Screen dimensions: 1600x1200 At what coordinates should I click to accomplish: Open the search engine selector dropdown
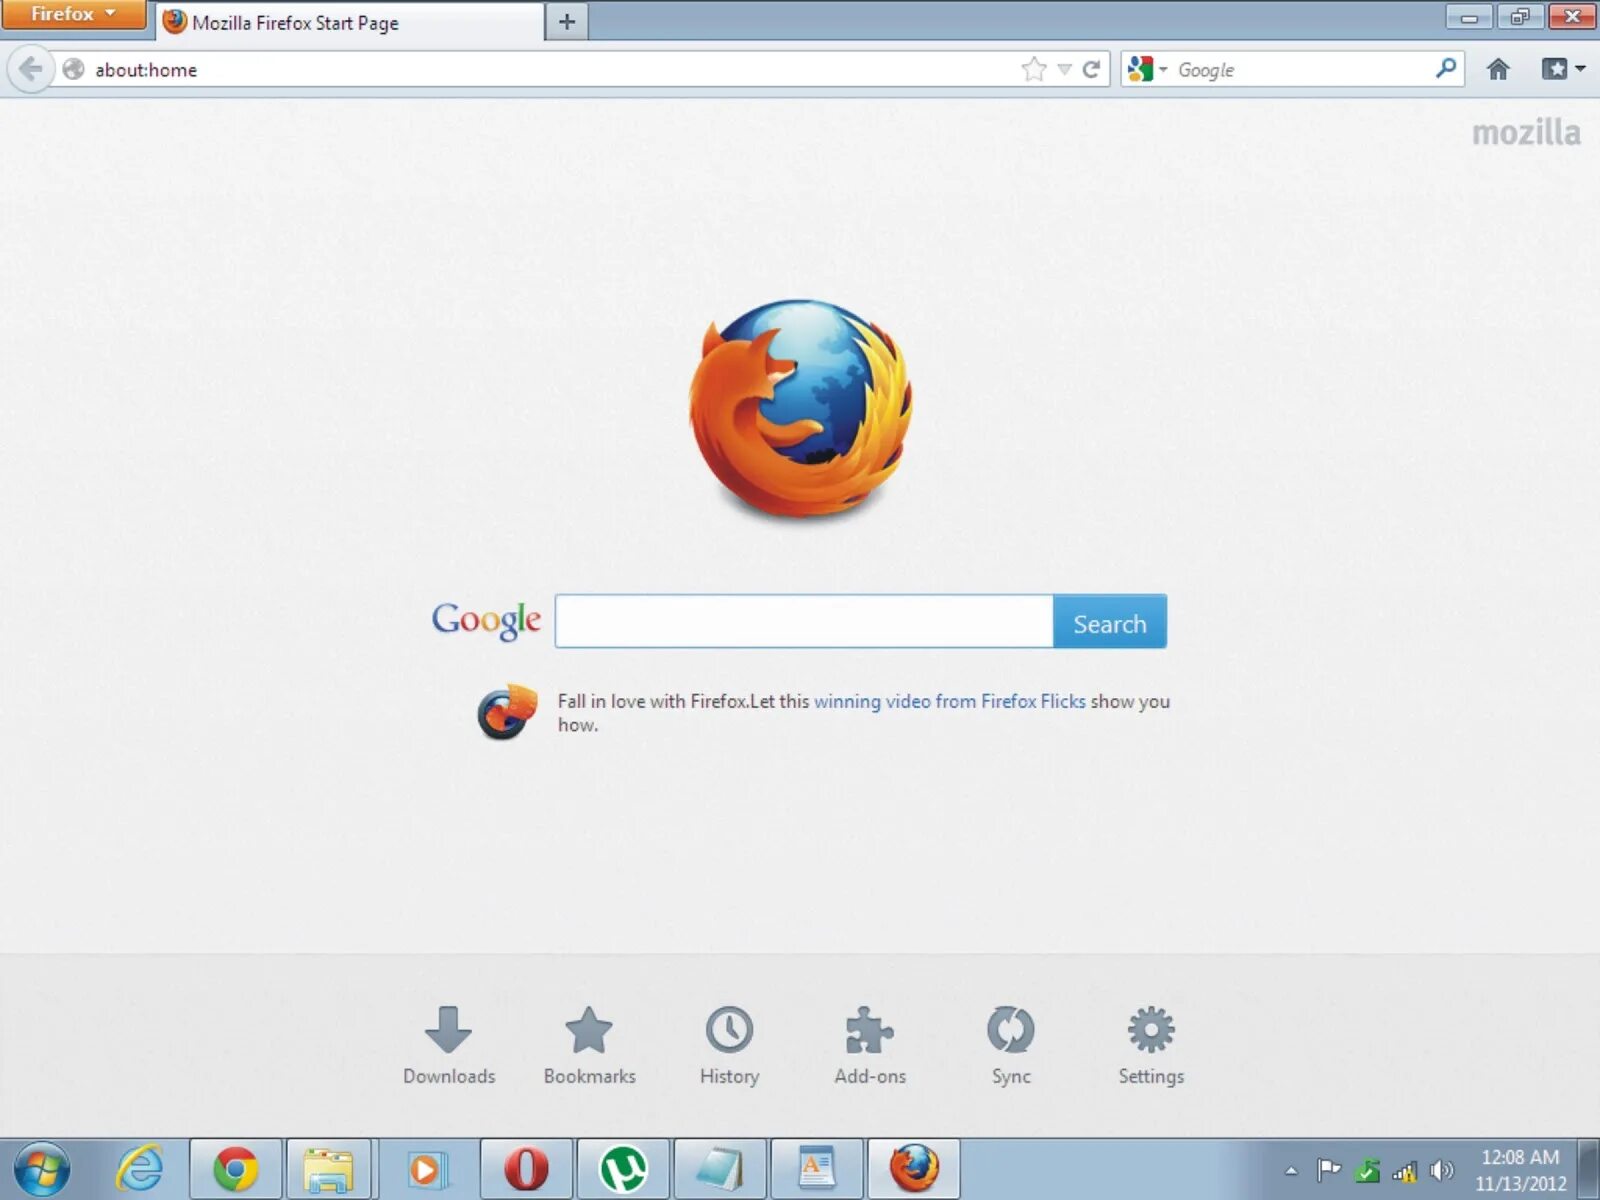pyautogui.click(x=1147, y=69)
